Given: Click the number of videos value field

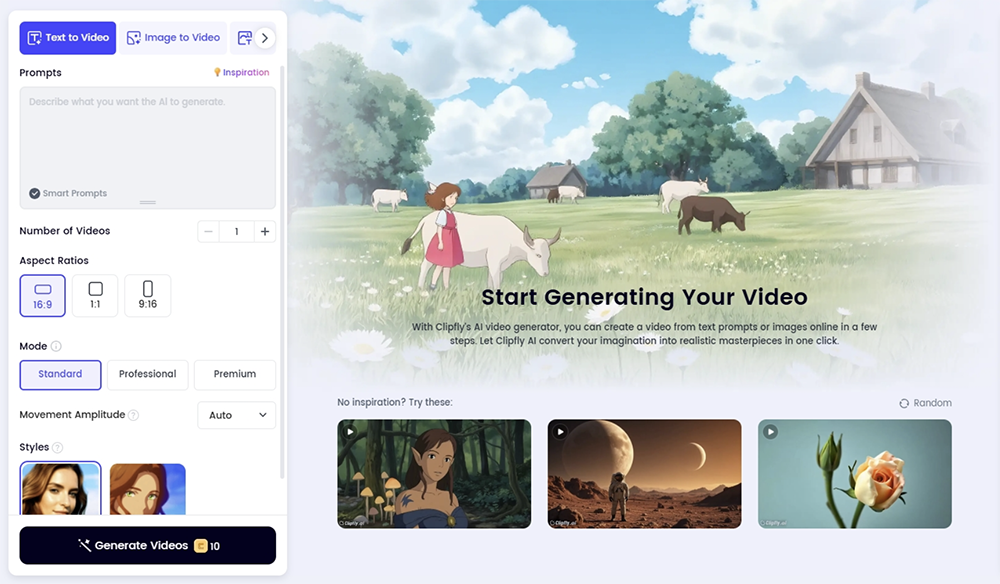Looking at the screenshot, I should coord(236,231).
